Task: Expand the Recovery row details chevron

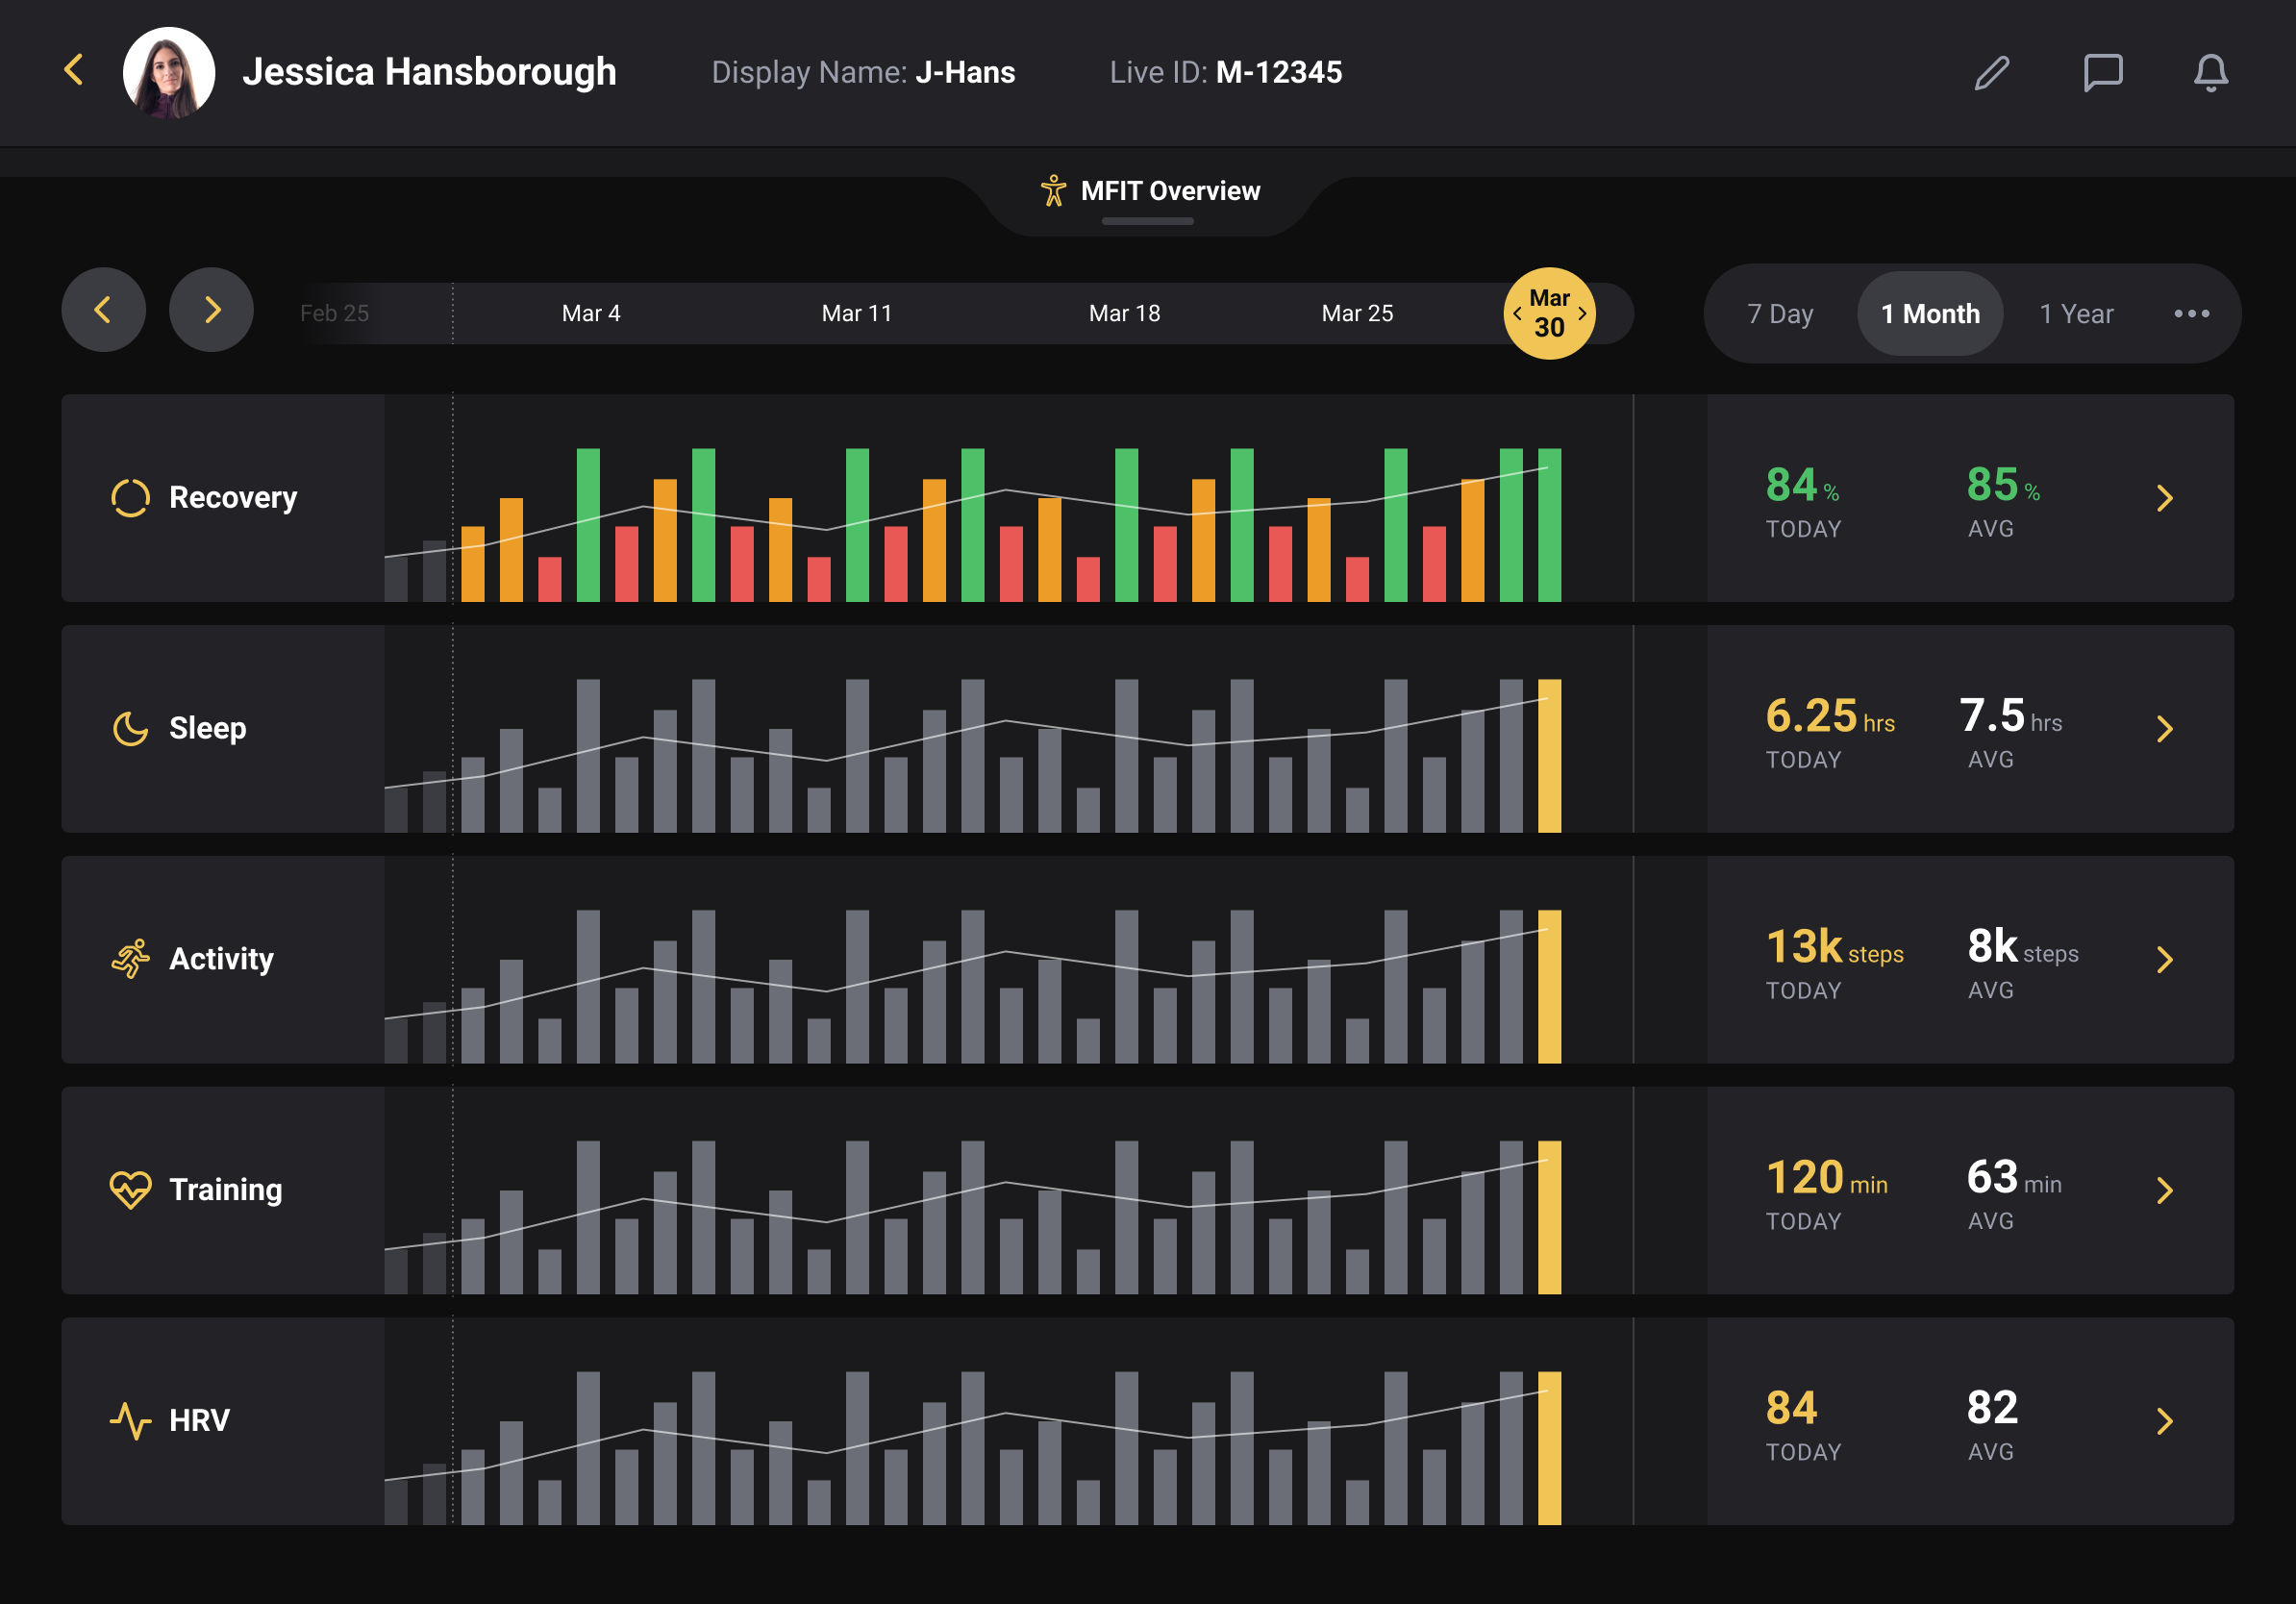Action: pos(2165,498)
